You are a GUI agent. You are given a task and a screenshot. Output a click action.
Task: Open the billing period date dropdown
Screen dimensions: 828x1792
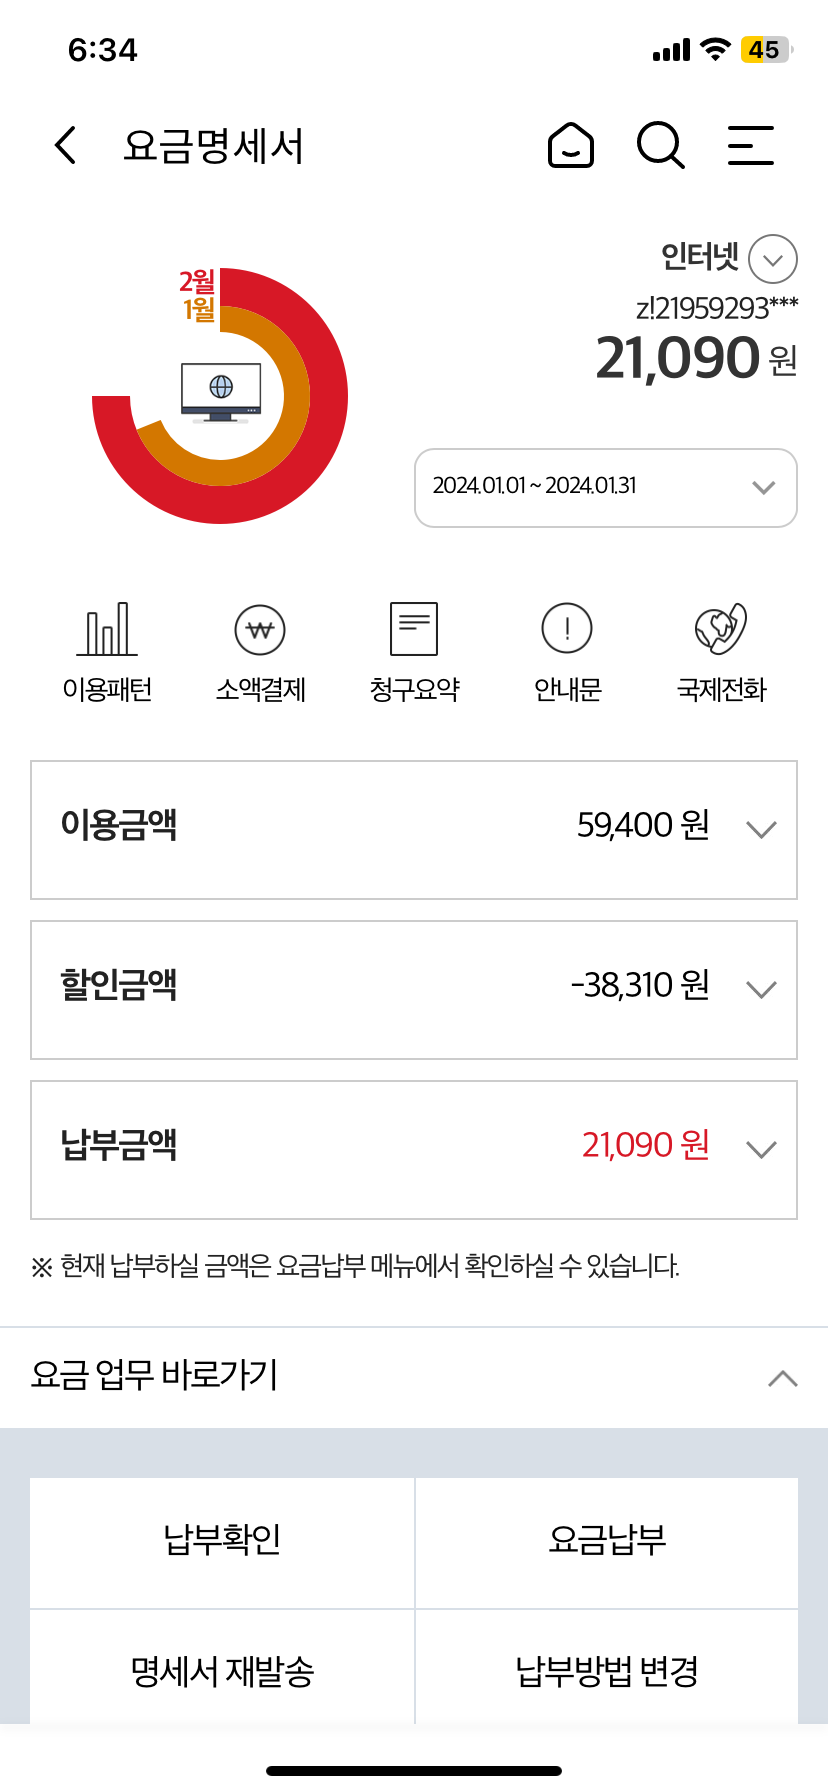point(605,487)
